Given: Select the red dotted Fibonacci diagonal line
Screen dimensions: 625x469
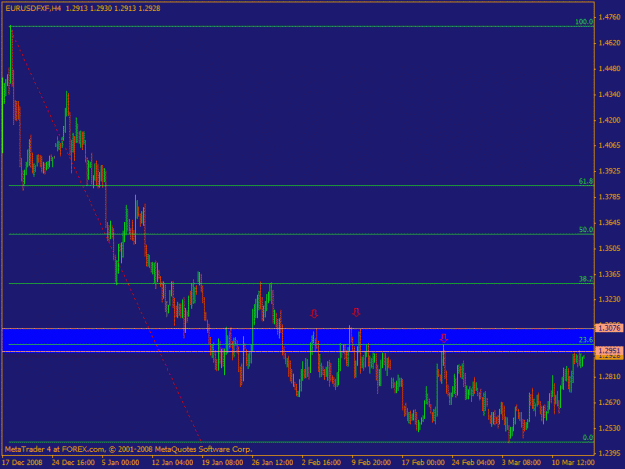Looking at the screenshot, I should [106, 234].
